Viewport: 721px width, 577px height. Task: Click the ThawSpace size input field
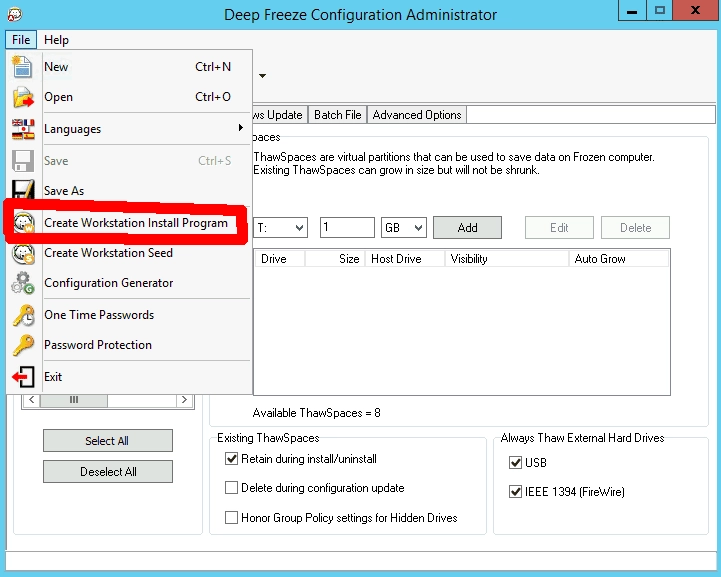[347, 228]
